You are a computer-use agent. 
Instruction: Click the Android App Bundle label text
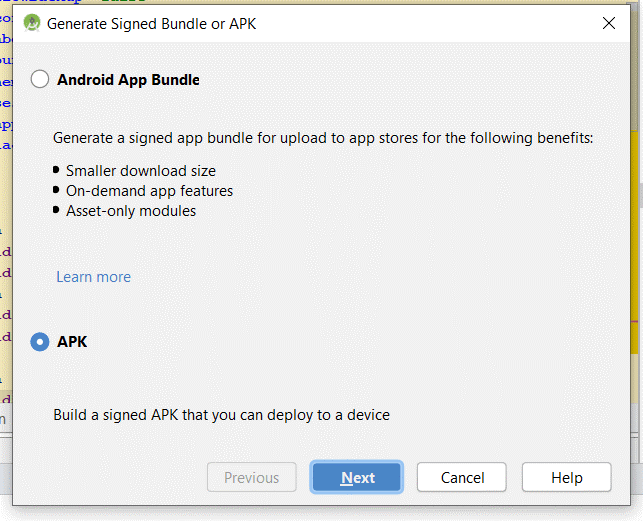(128, 79)
